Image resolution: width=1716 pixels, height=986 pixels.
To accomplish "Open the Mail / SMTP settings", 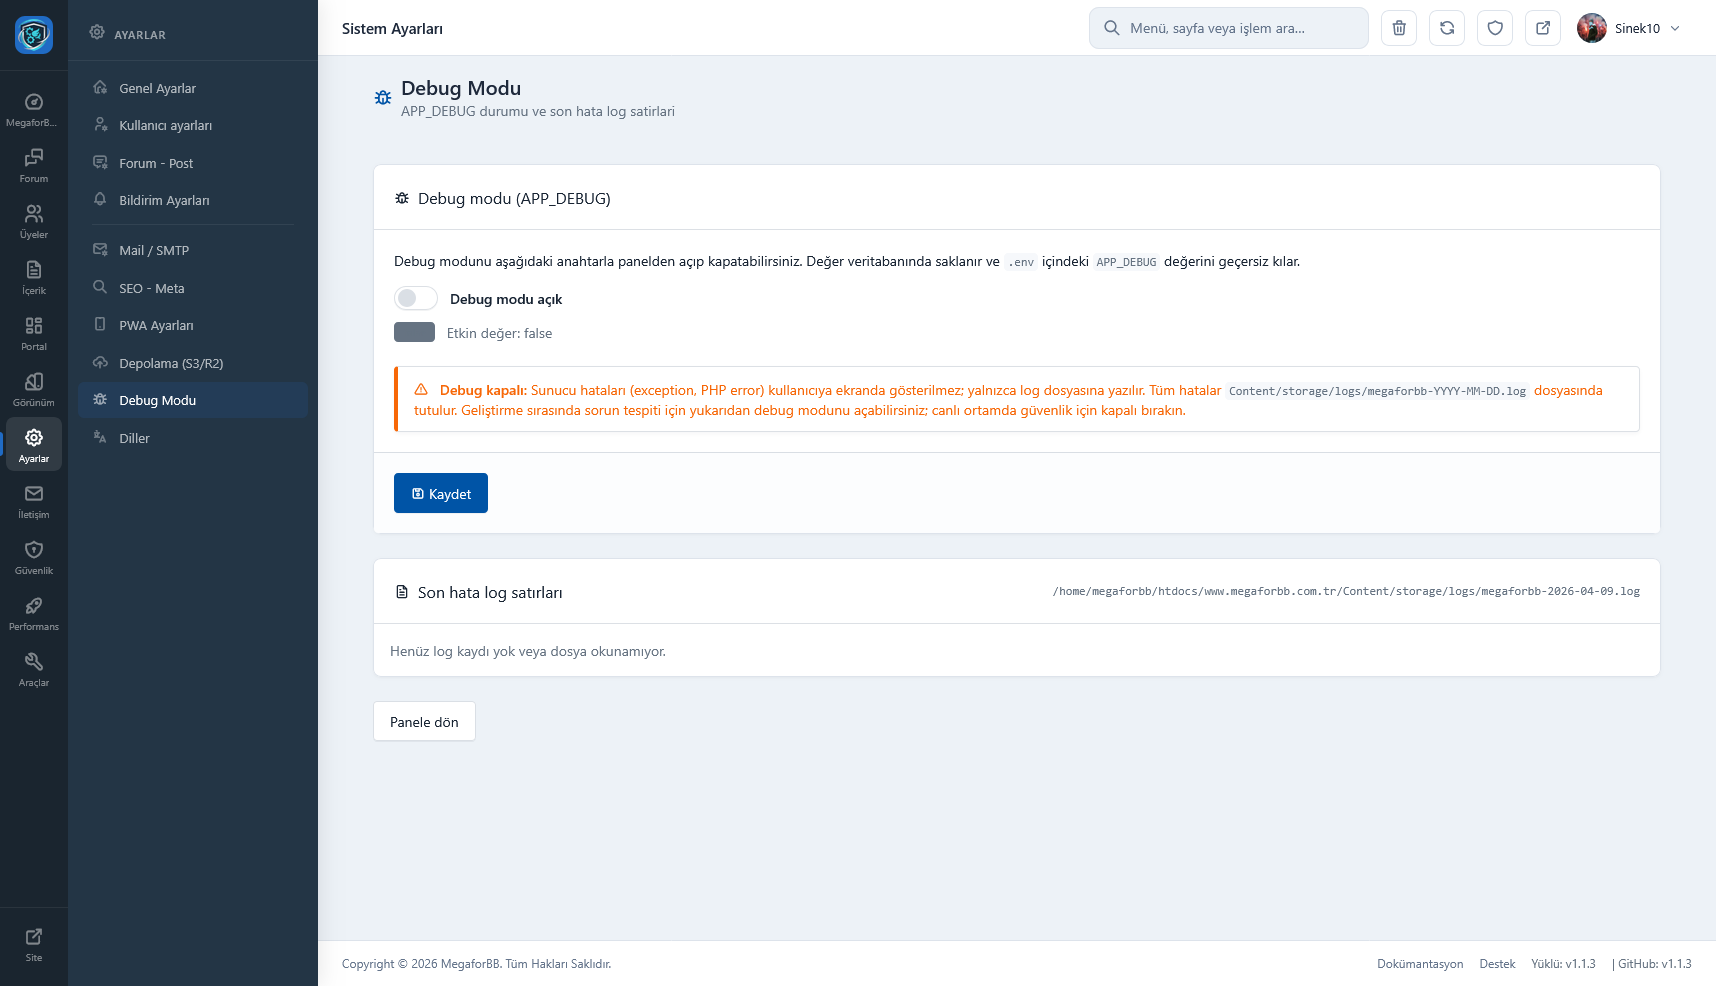I will click(x=154, y=251).
